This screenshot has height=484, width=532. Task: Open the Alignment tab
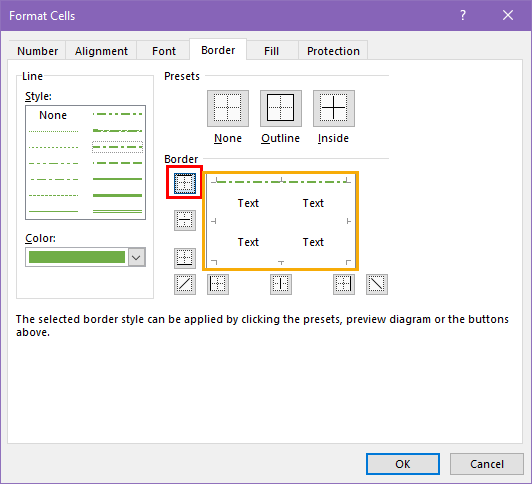coord(101,51)
